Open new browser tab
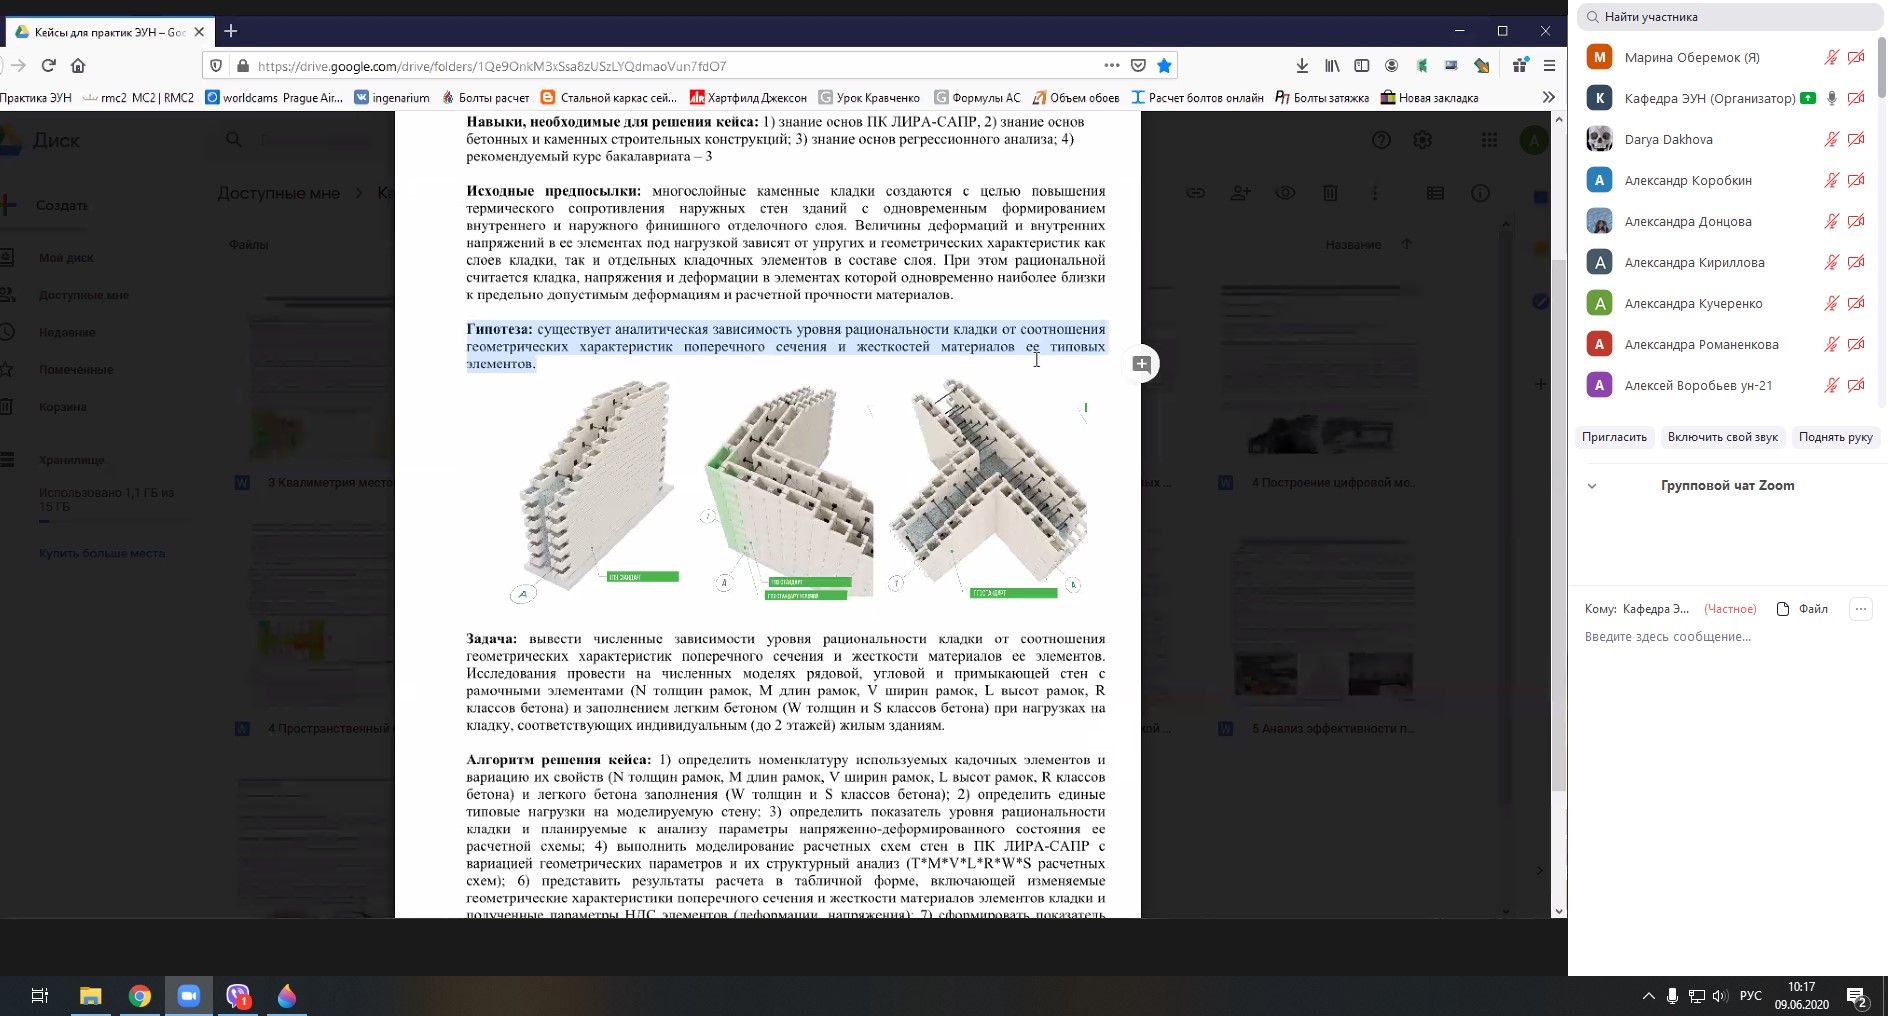 point(231,31)
